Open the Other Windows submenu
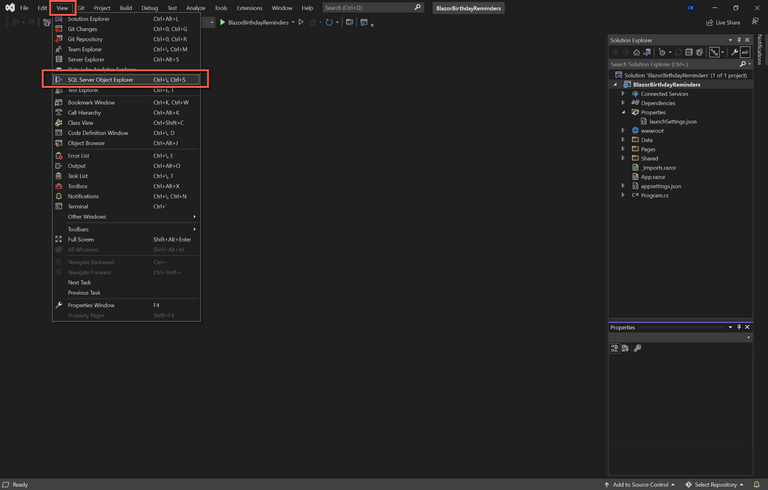The image size is (768, 490). [x=87, y=216]
